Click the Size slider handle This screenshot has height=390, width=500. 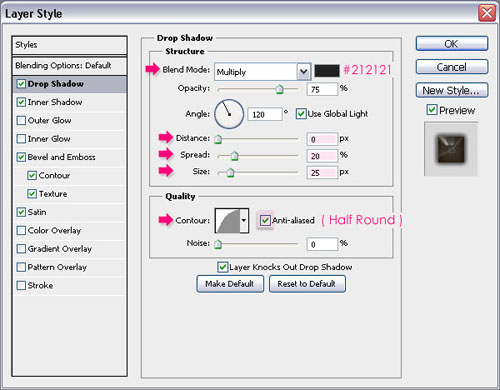(230, 173)
